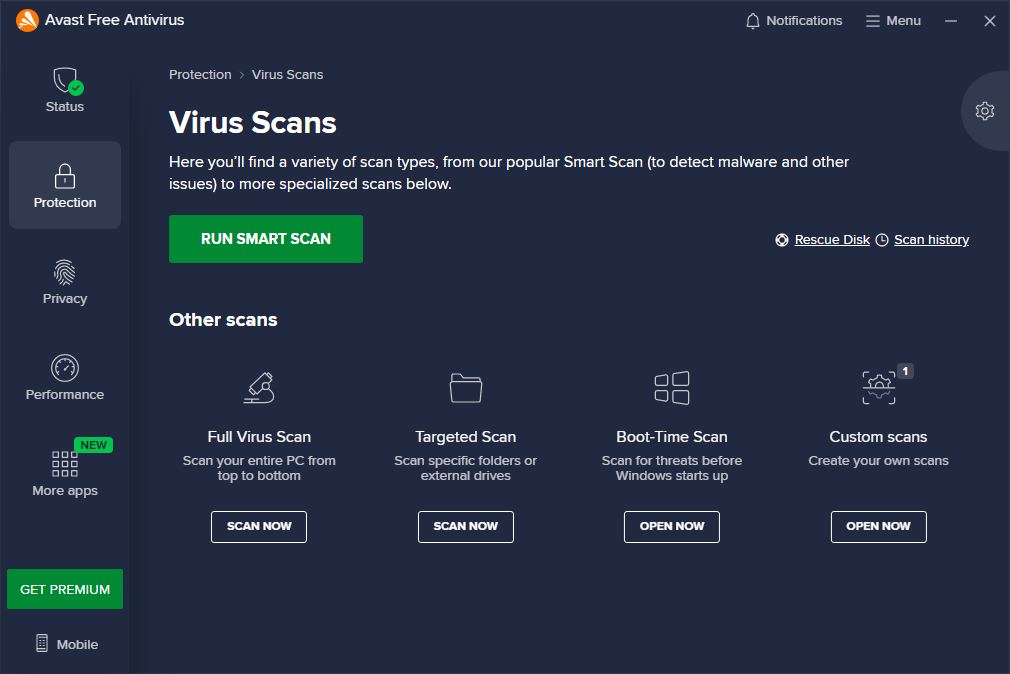The image size is (1010, 674).
Task: Click the Virus Scans page heading
Action: point(252,122)
